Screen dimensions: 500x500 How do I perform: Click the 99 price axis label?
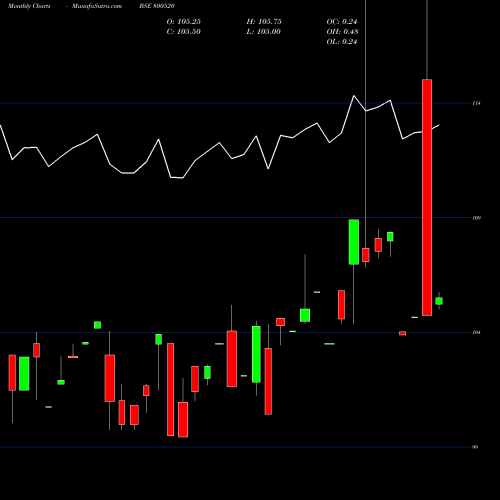(x=475, y=447)
